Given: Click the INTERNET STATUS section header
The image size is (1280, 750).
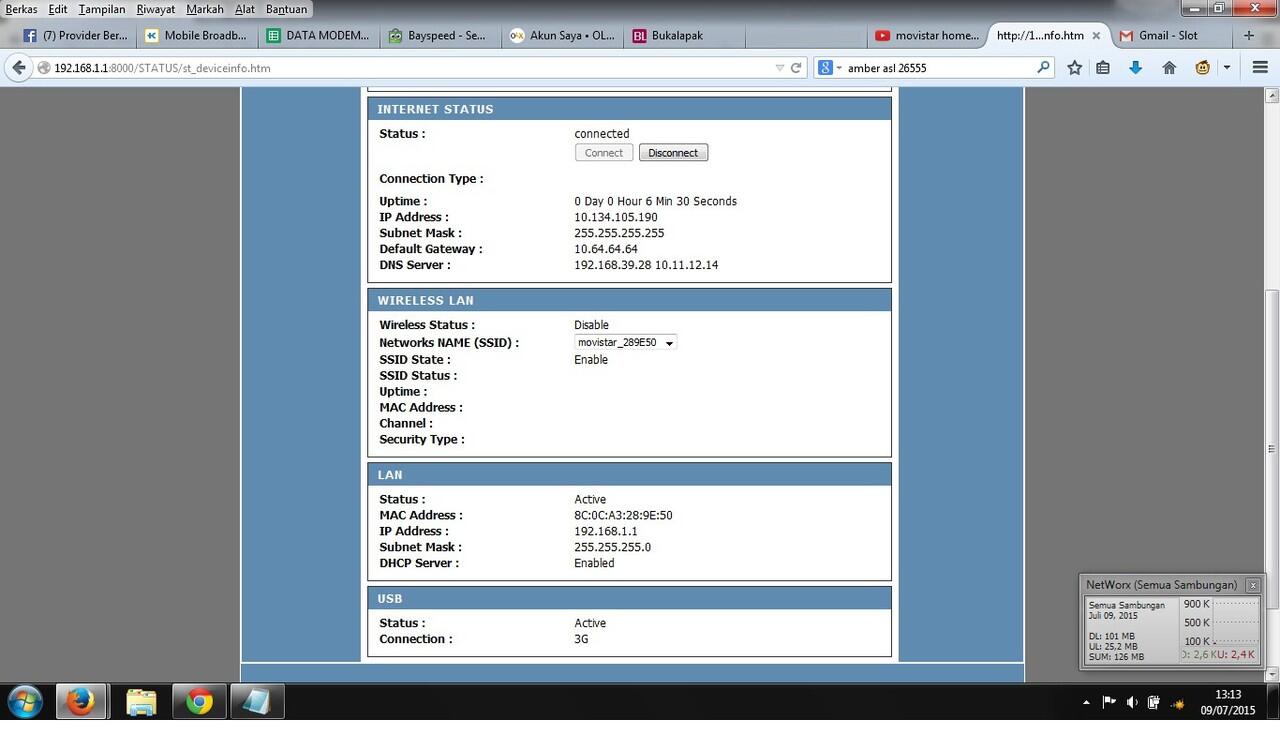Looking at the screenshot, I should click(629, 109).
